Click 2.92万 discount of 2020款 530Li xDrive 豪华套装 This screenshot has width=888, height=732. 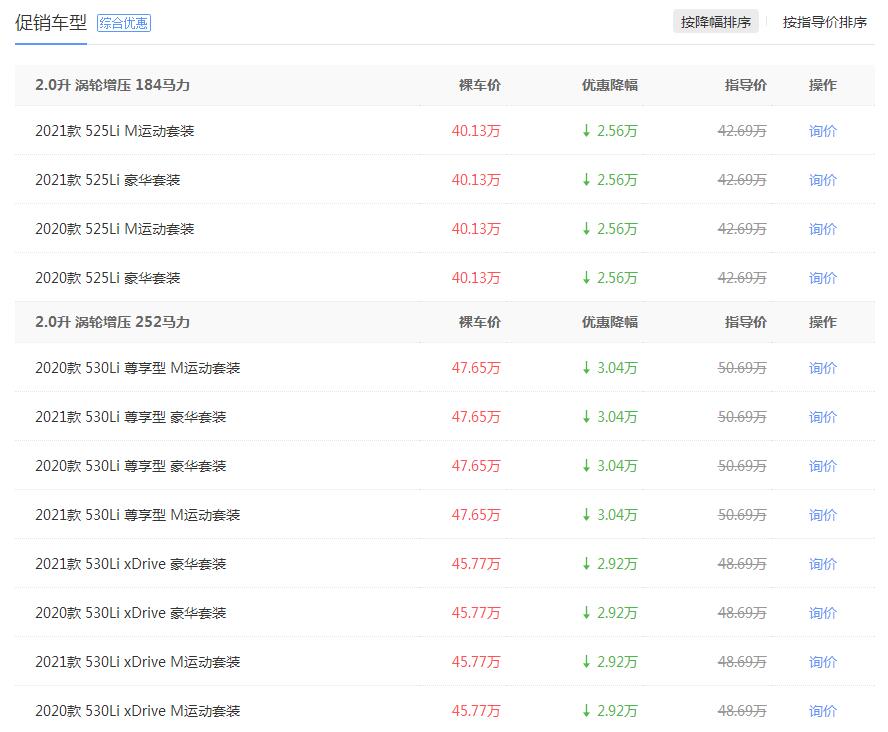pos(617,613)
